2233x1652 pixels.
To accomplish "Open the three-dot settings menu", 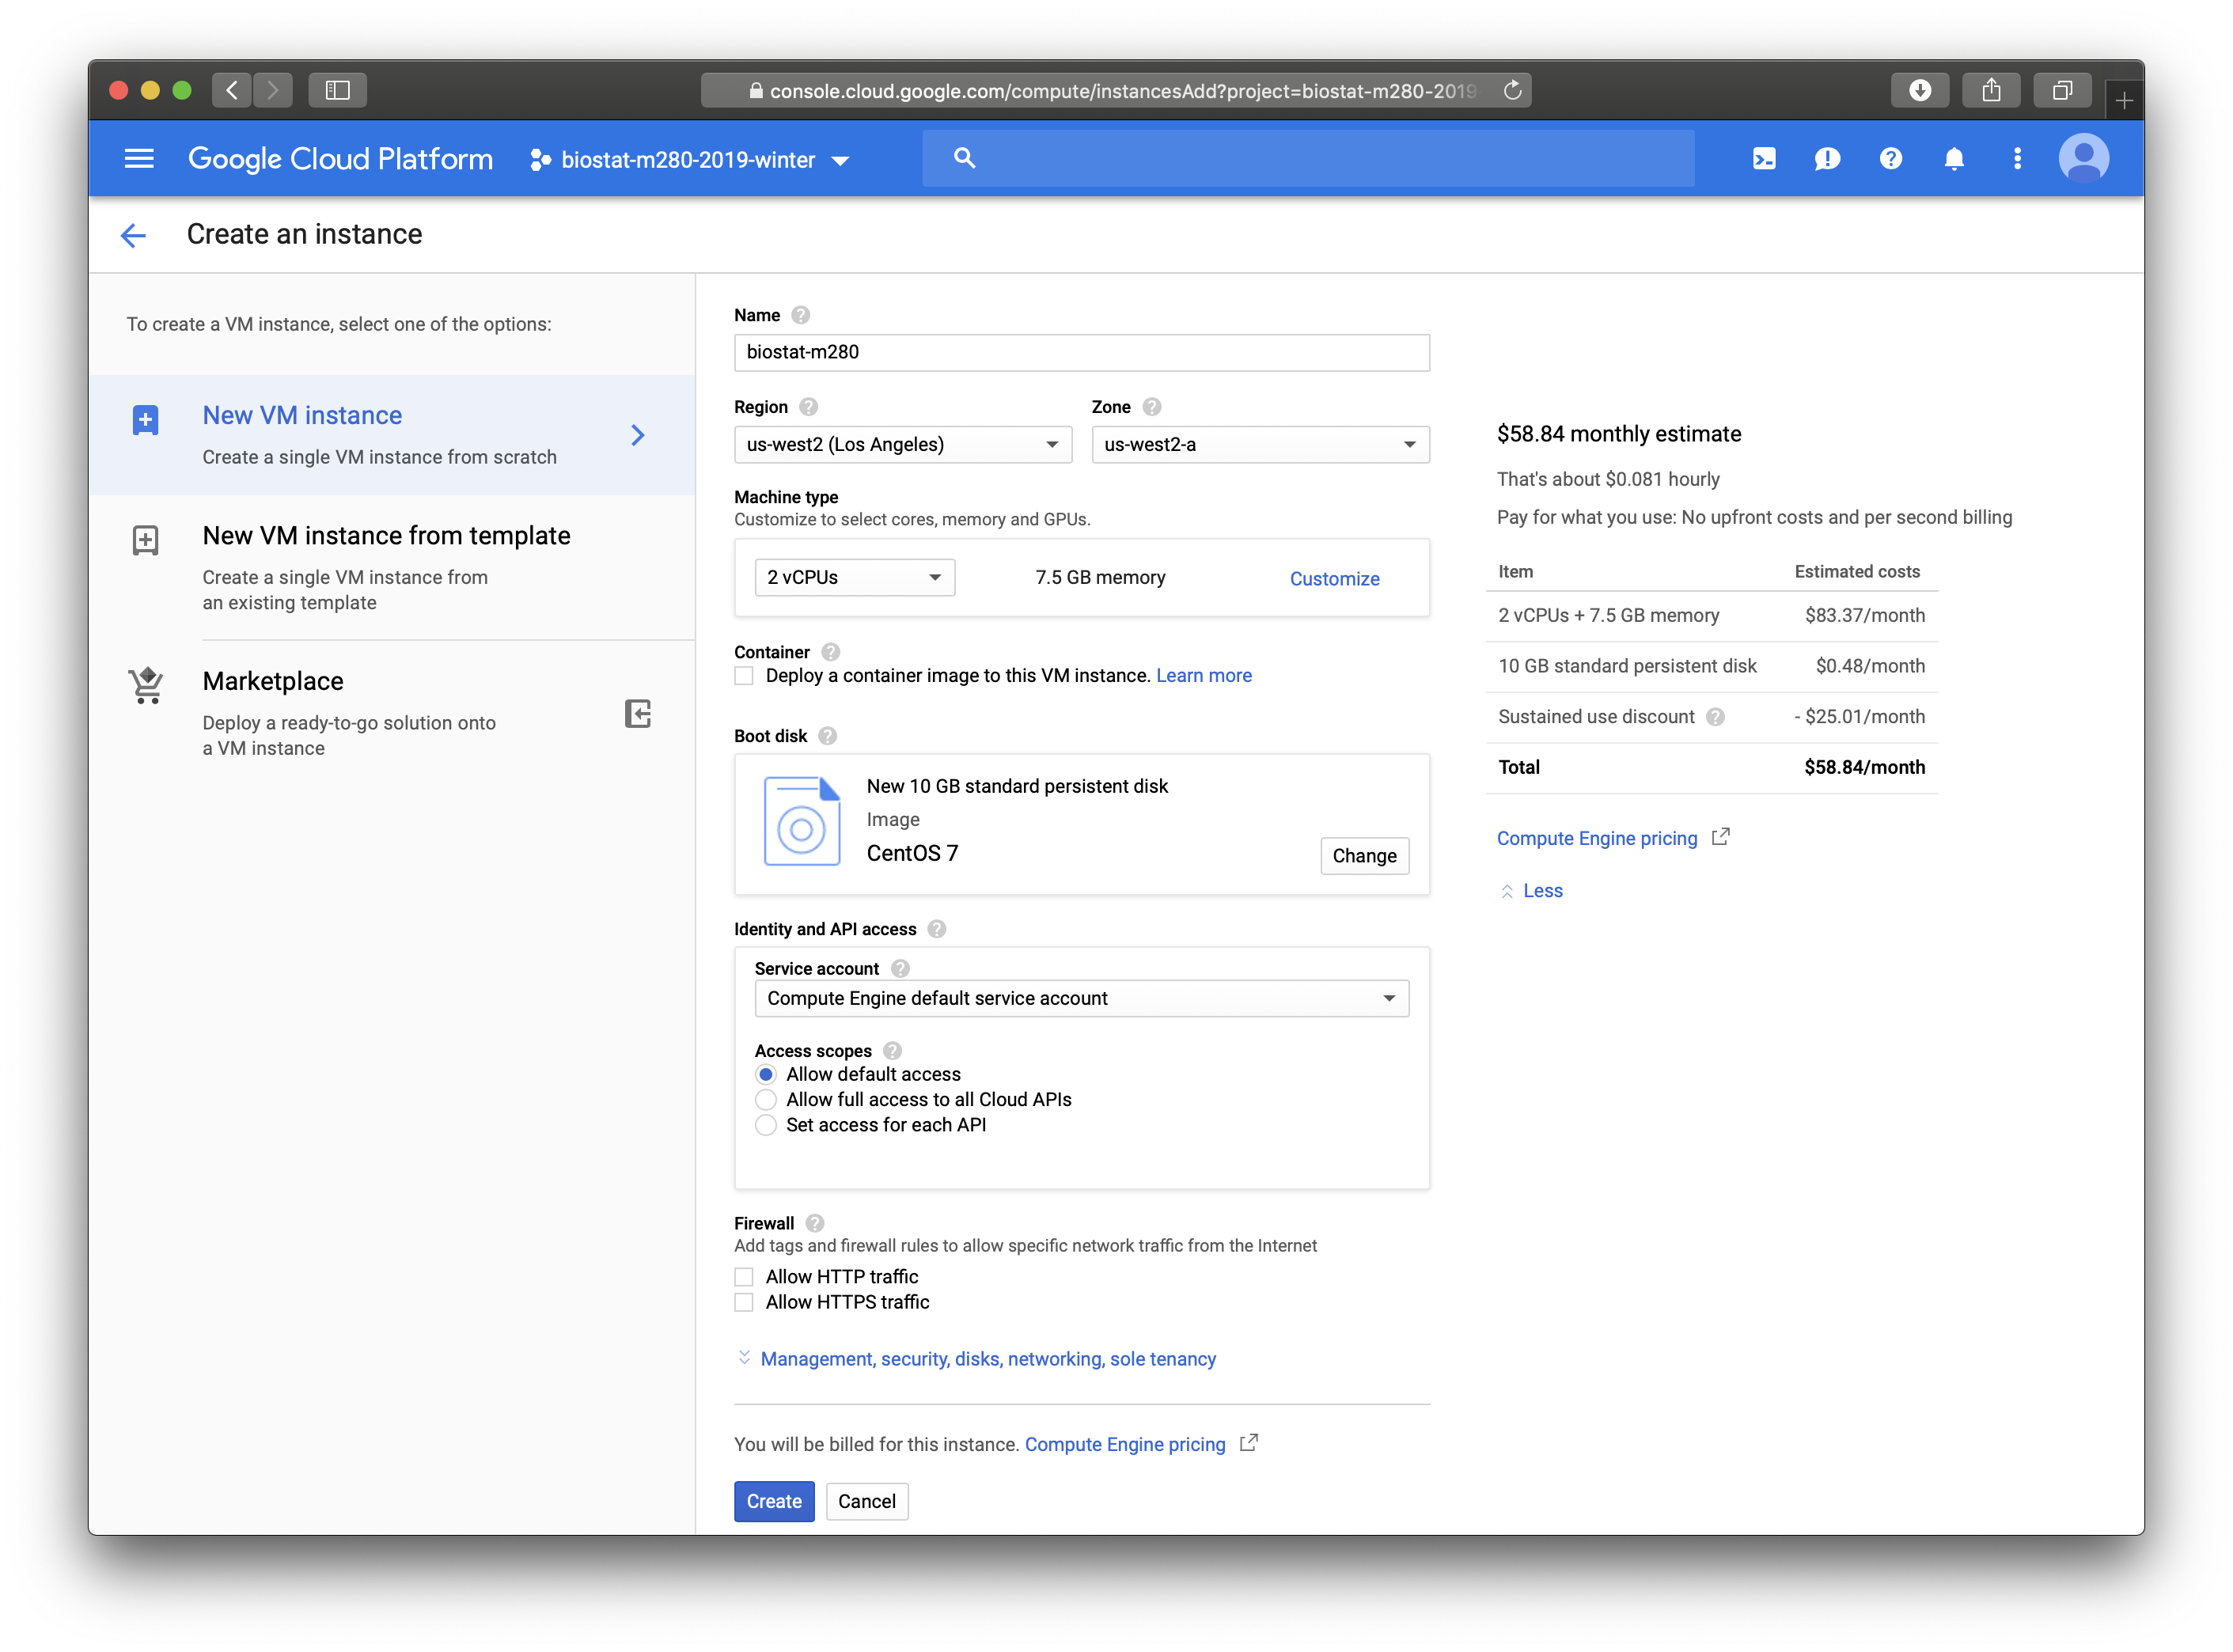I will [2017, 159].
